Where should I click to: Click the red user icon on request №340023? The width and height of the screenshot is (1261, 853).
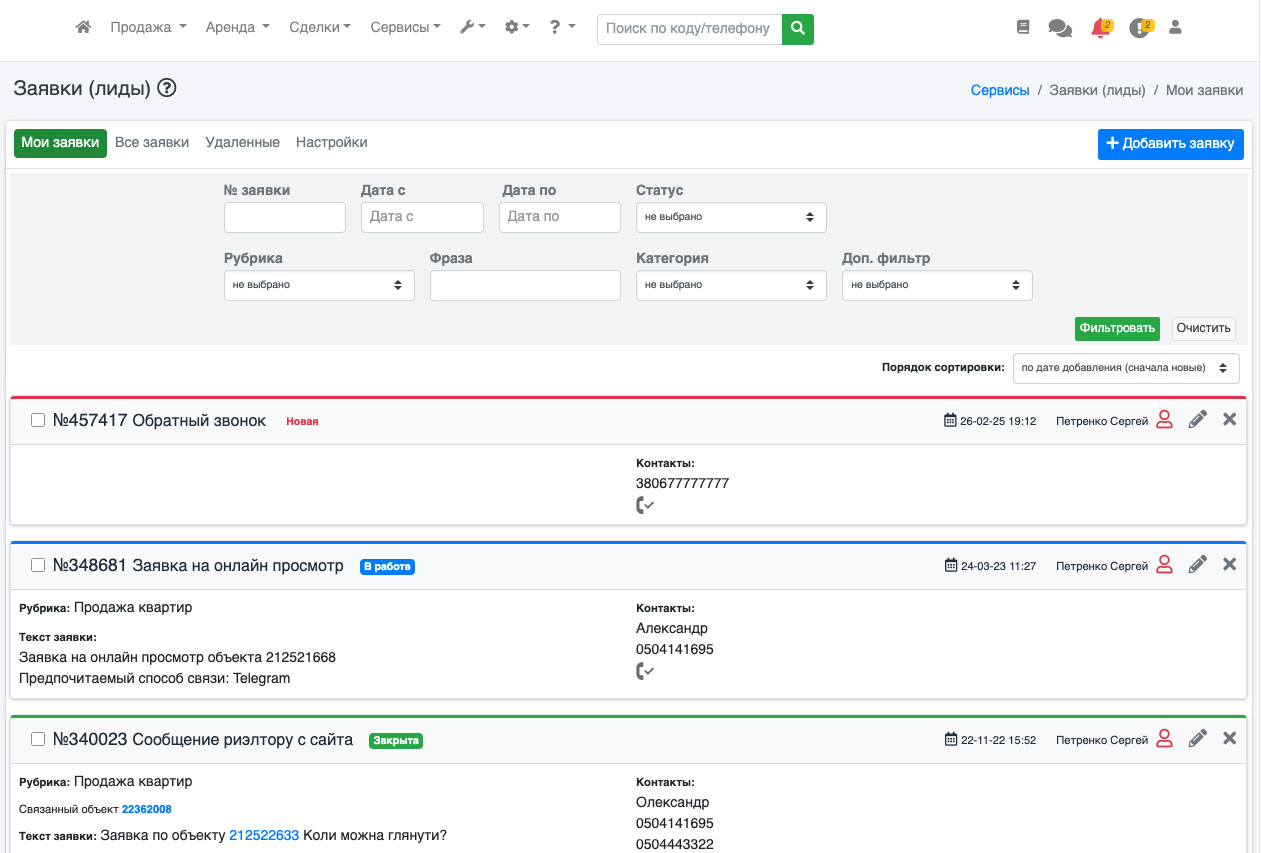pos(1164,740)
